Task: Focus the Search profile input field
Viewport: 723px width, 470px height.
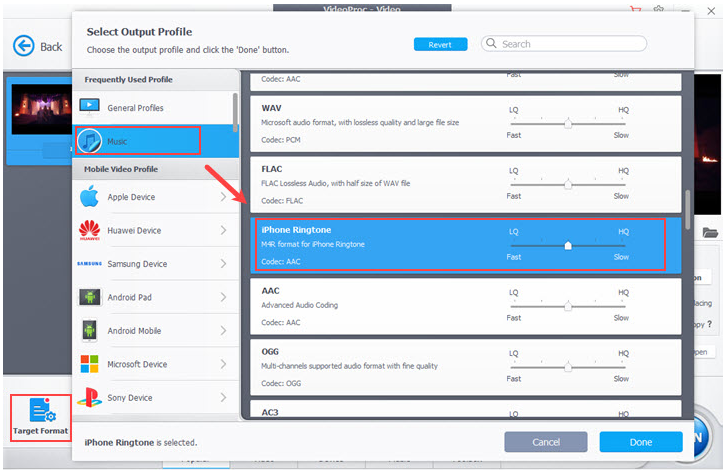Action: click(564, 44)
